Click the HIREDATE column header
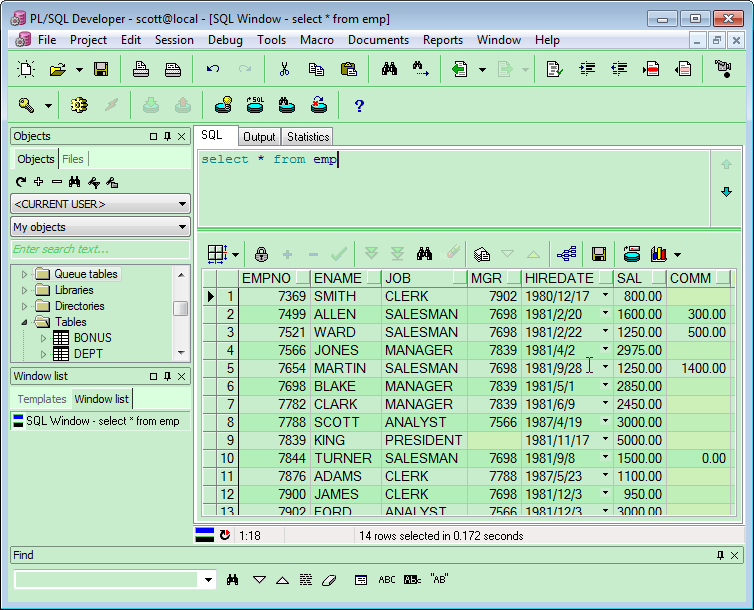The image size is (754, 610). pos(559,278)
